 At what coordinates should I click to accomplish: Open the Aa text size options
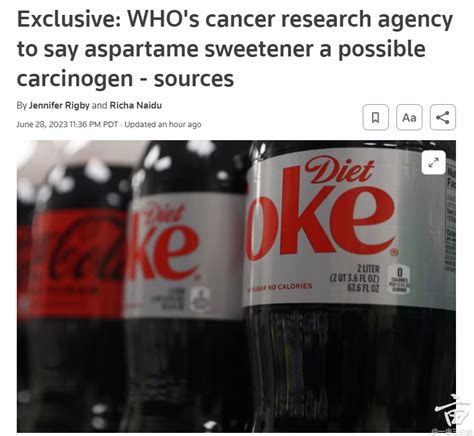pyautogui.click(x=409, y=117)
